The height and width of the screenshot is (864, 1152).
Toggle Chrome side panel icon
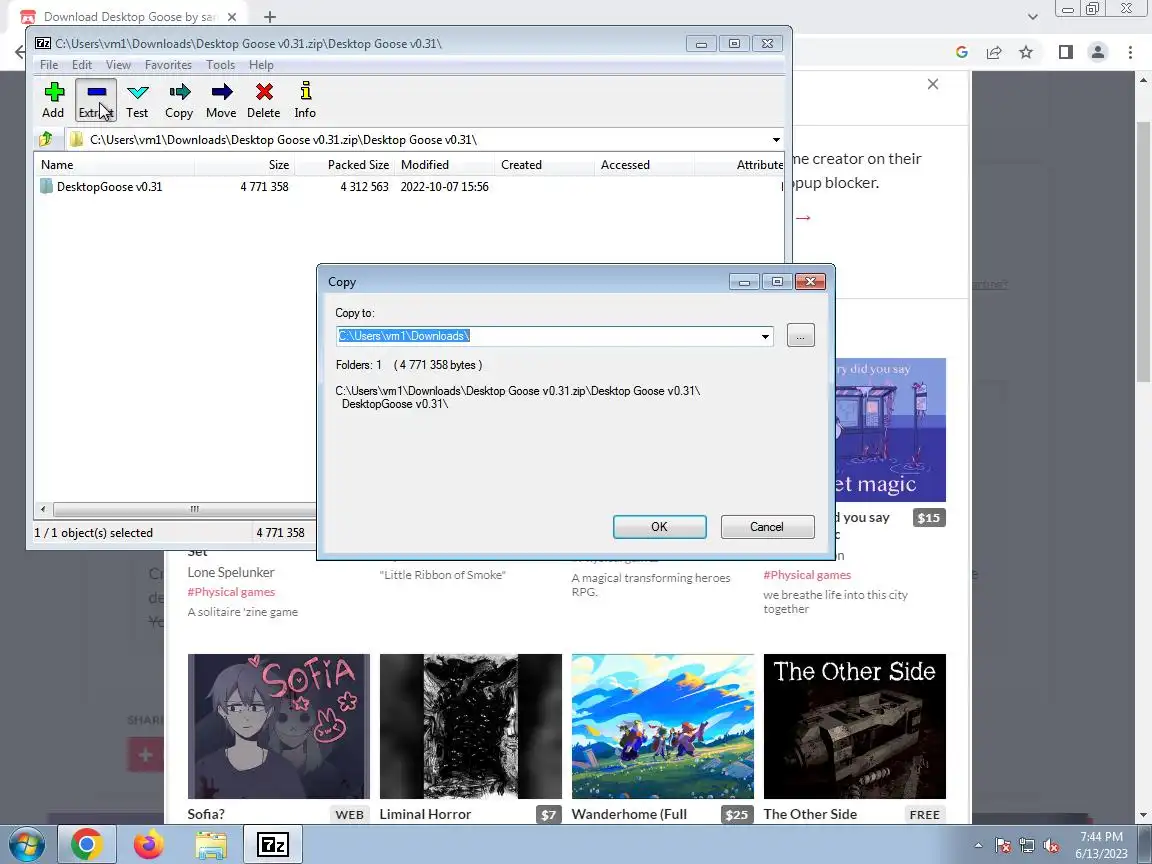pos(1065,52)
